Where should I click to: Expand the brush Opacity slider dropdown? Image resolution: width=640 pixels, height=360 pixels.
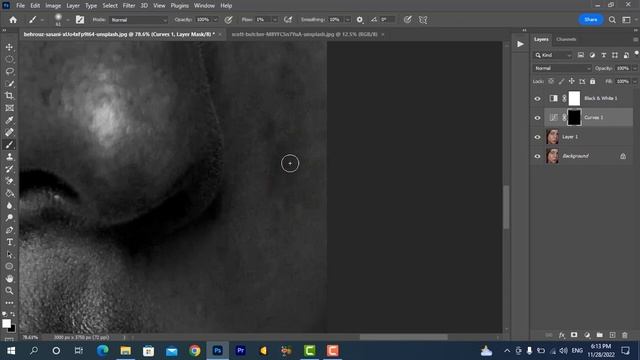click(216, 20)
